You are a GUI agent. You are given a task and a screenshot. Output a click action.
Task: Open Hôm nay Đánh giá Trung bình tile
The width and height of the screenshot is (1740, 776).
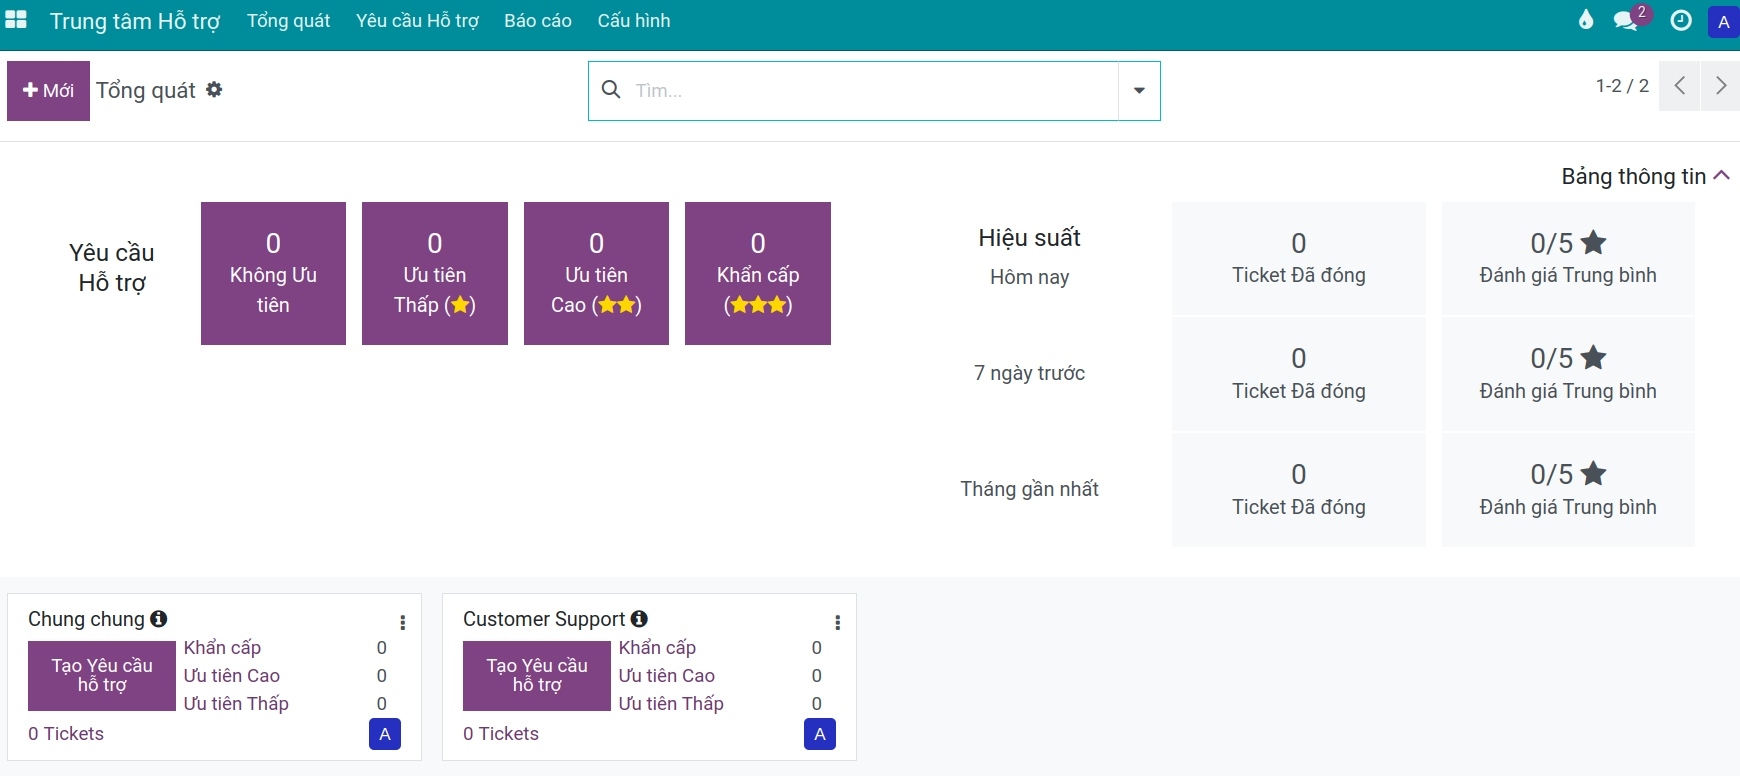[1568, 258]
